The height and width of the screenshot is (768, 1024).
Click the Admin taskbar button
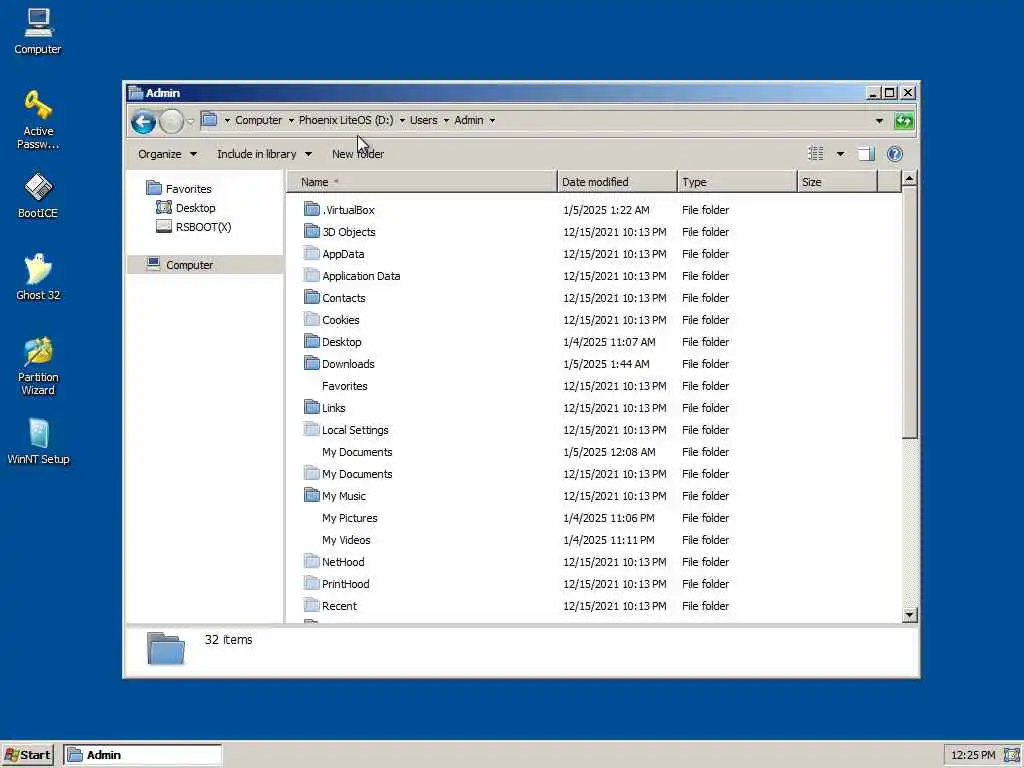tap(143, 755)
